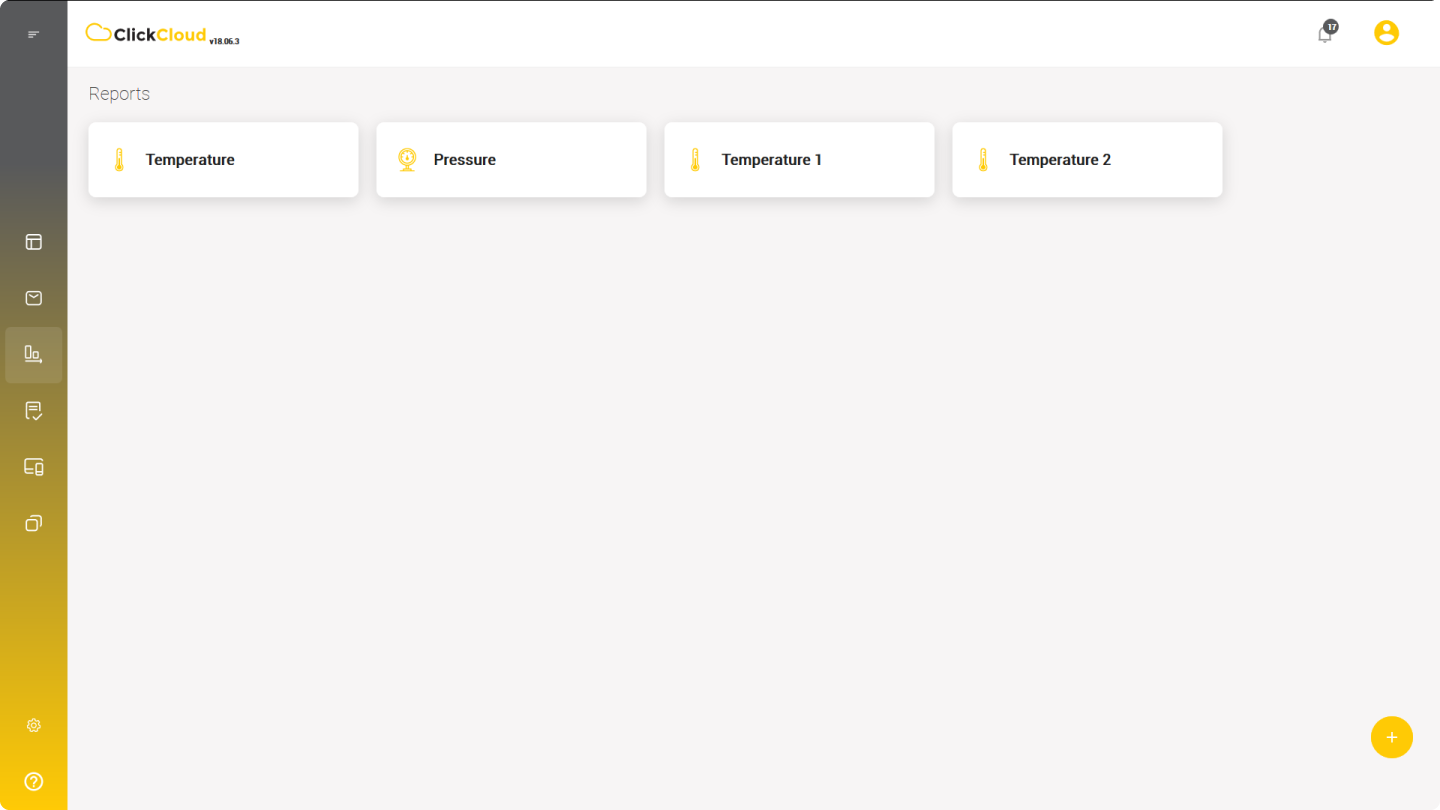Open the user profile avatar
1440x810 pixels.
click(1386, 33)
